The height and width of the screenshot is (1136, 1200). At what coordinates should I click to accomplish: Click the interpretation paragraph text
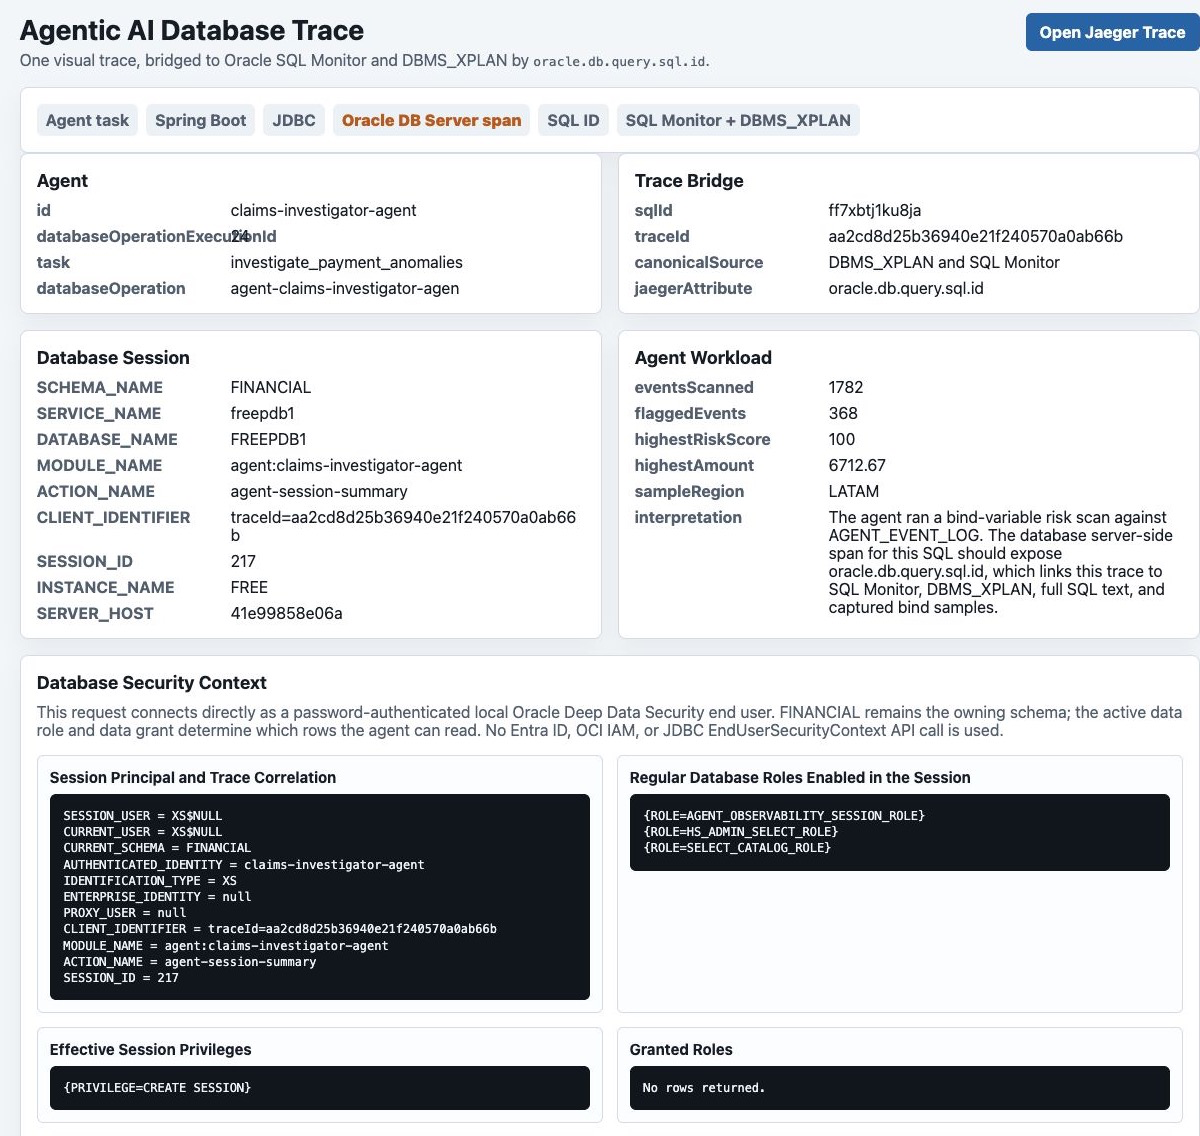(1000, 562)
